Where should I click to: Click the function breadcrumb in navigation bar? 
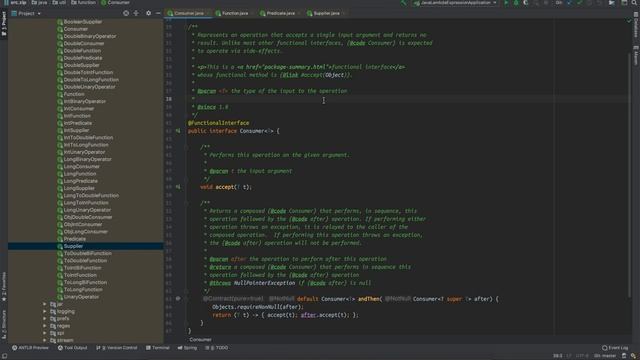[x=83, y=2]
